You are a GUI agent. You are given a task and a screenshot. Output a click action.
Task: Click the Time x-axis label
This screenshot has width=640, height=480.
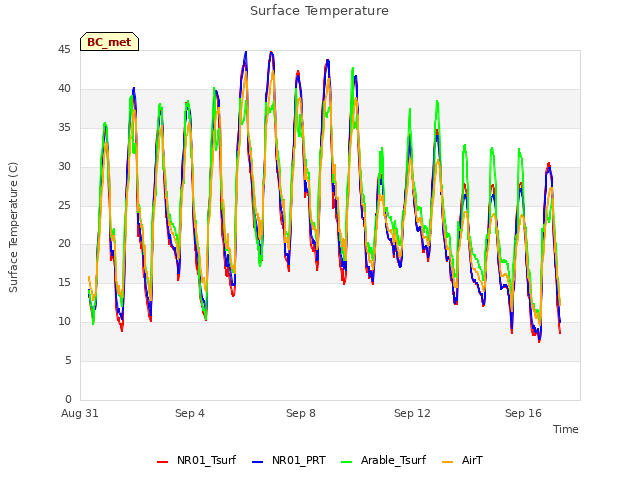[566, 429]
